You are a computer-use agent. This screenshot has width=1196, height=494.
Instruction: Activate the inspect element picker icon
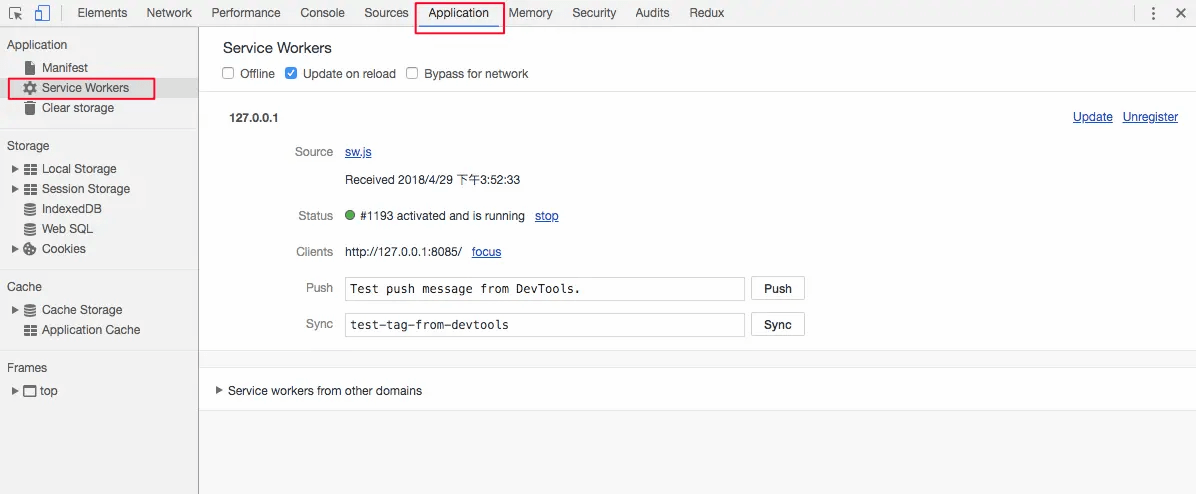coord(15,13)
